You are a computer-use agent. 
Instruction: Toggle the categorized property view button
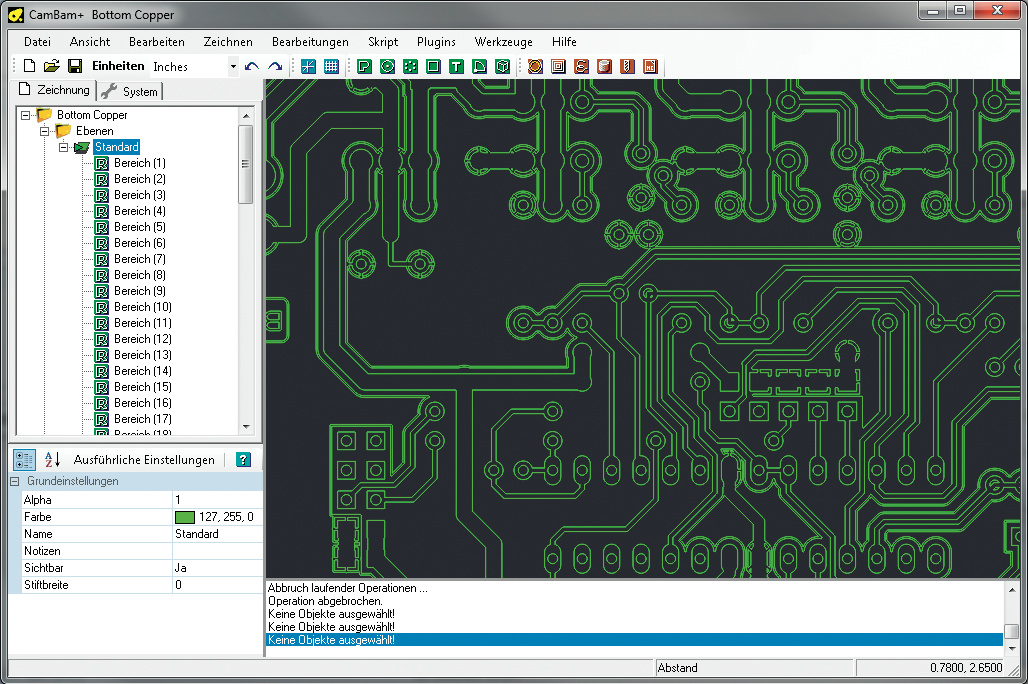25,460
